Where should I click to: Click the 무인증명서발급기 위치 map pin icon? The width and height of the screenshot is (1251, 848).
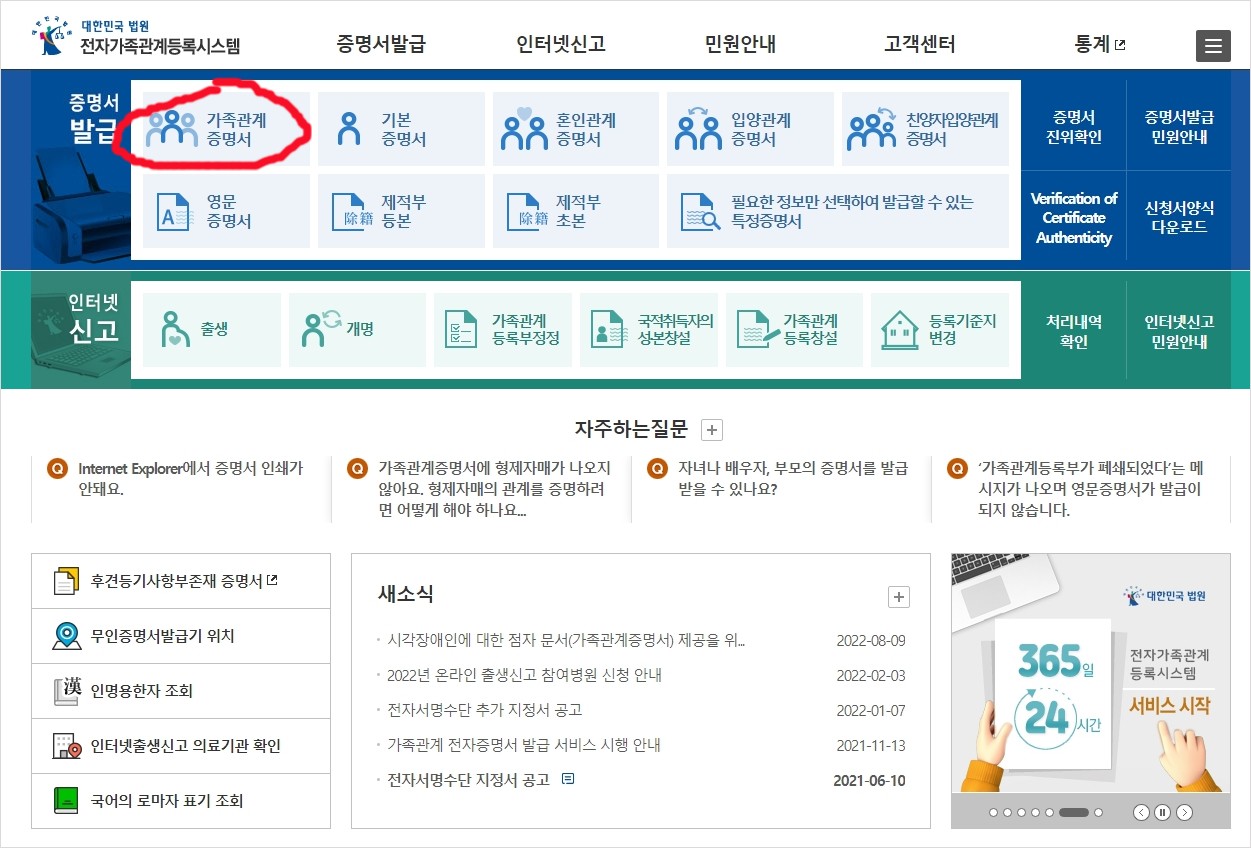coord(66,636)
